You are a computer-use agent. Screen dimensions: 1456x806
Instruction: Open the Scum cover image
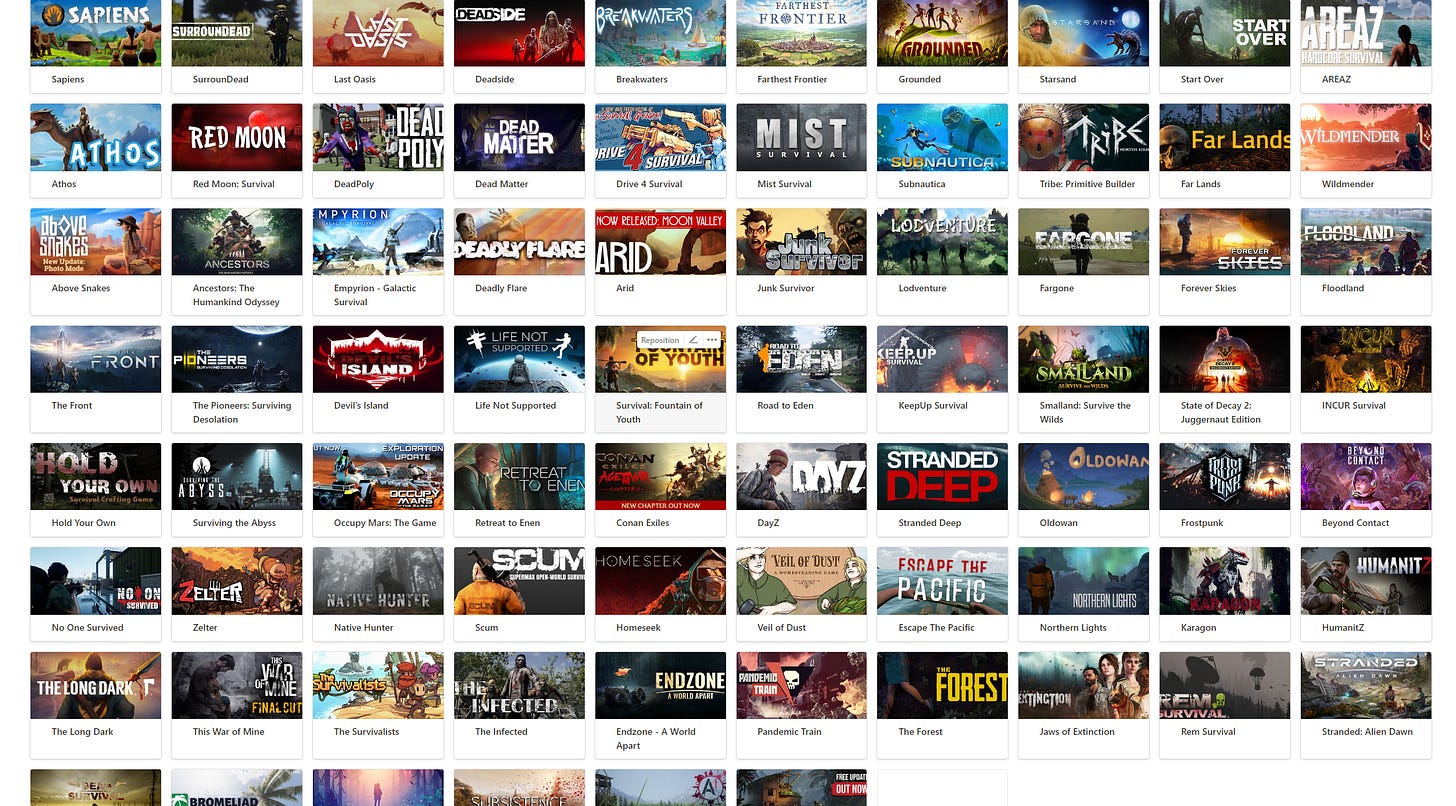[x=519, y=581]
